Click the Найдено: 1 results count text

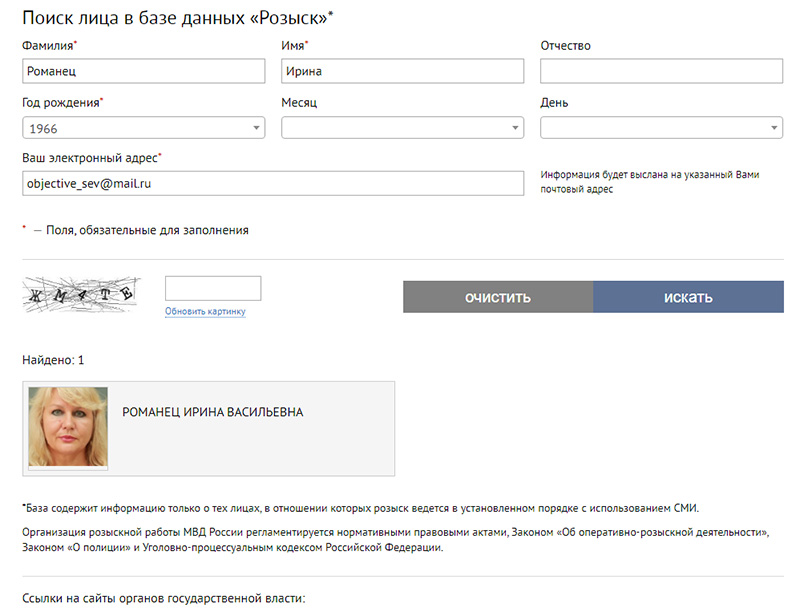point(53,360)
